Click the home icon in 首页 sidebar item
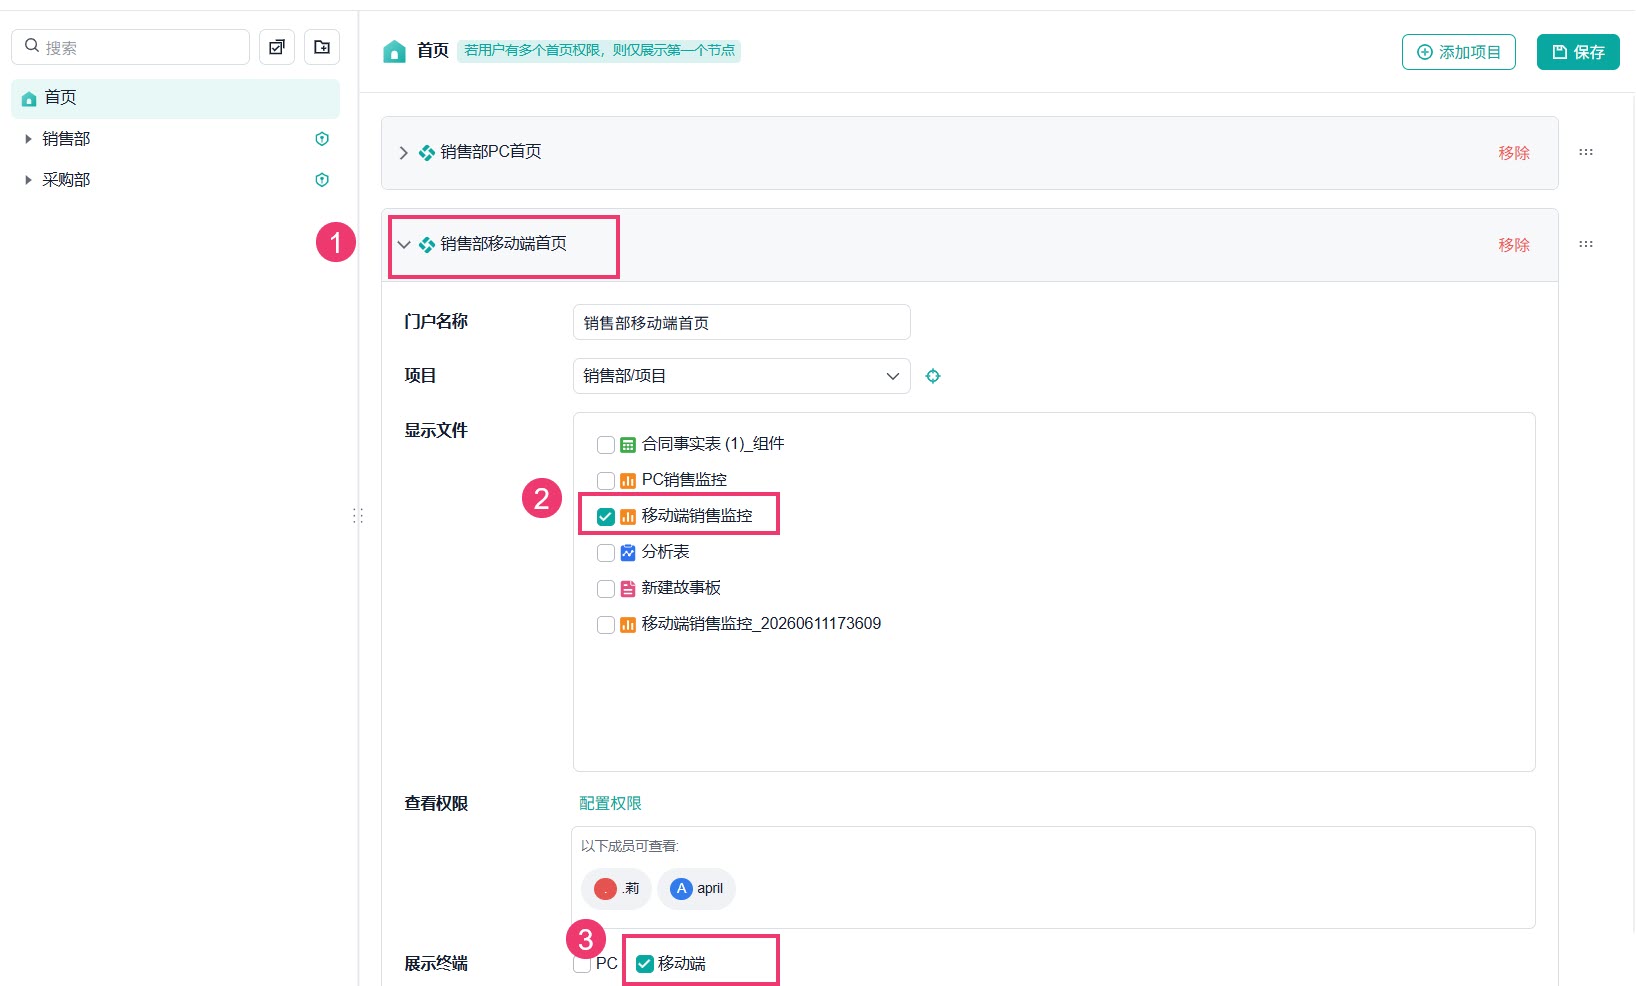This screenshot has width=1636, height=986. (x=29, y=98)
